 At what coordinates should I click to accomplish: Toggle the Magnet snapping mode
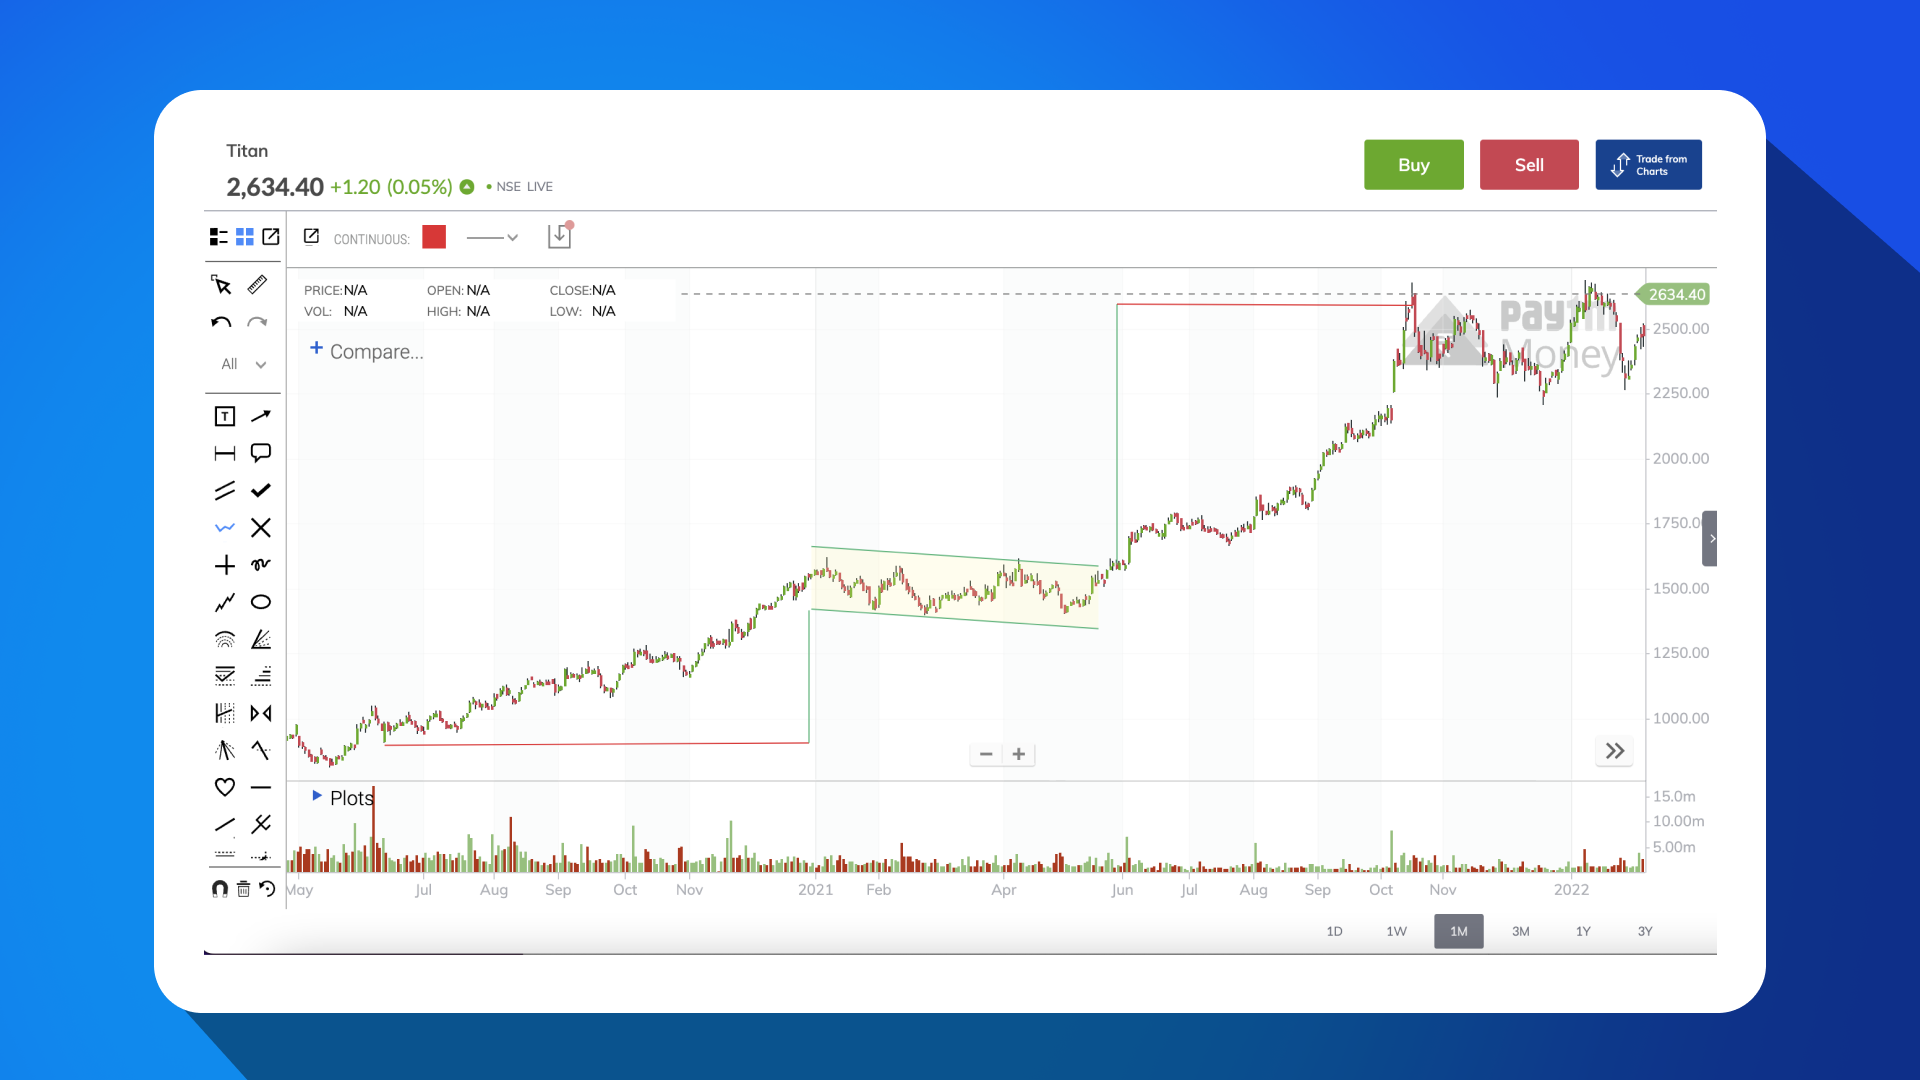[x=220, y=889]
